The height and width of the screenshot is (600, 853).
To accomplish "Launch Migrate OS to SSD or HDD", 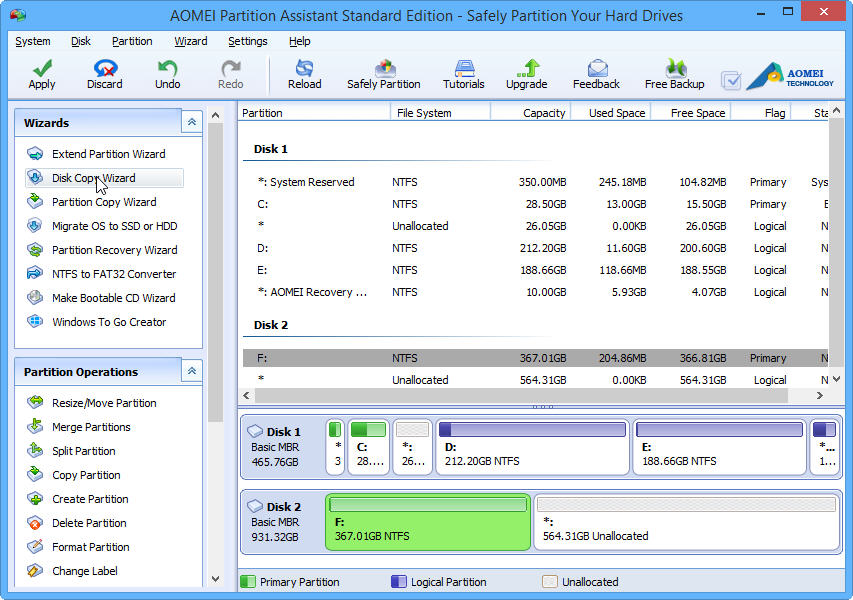I will click(114, 226).
